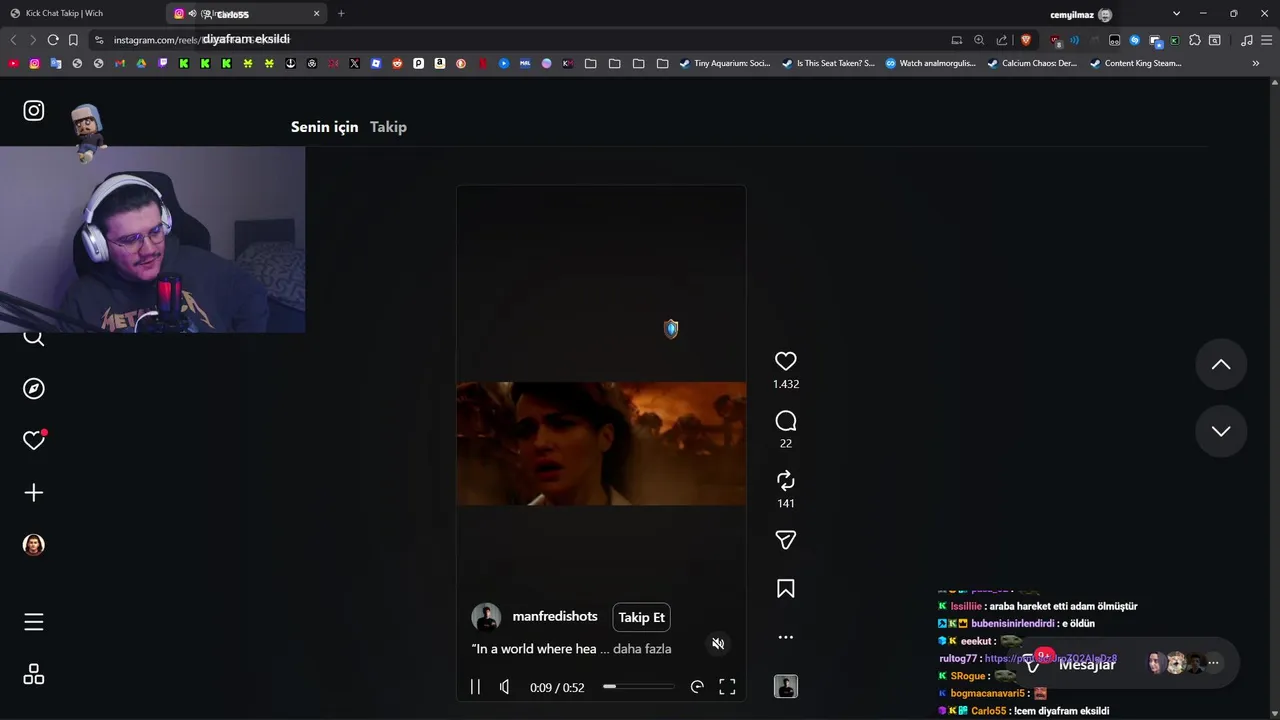Open Watch analmorgulis bookmark
1280x720 pixels.
[x=930, y=63]
